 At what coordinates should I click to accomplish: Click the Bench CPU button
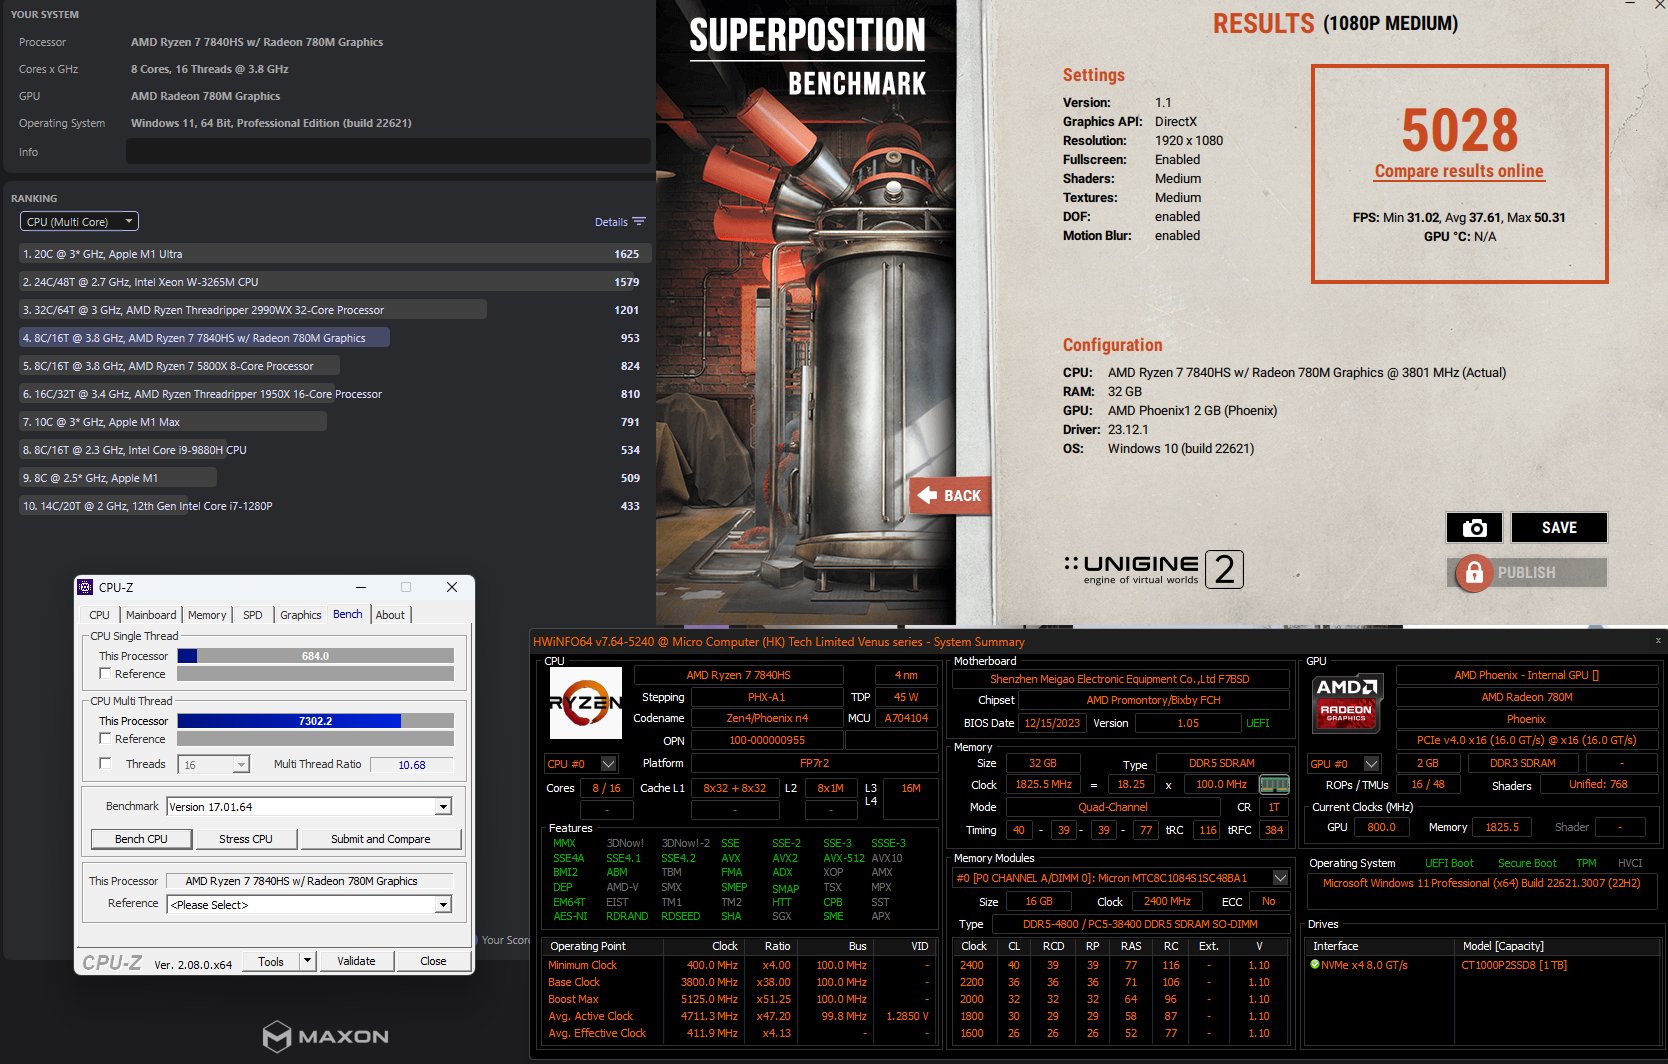141,839
